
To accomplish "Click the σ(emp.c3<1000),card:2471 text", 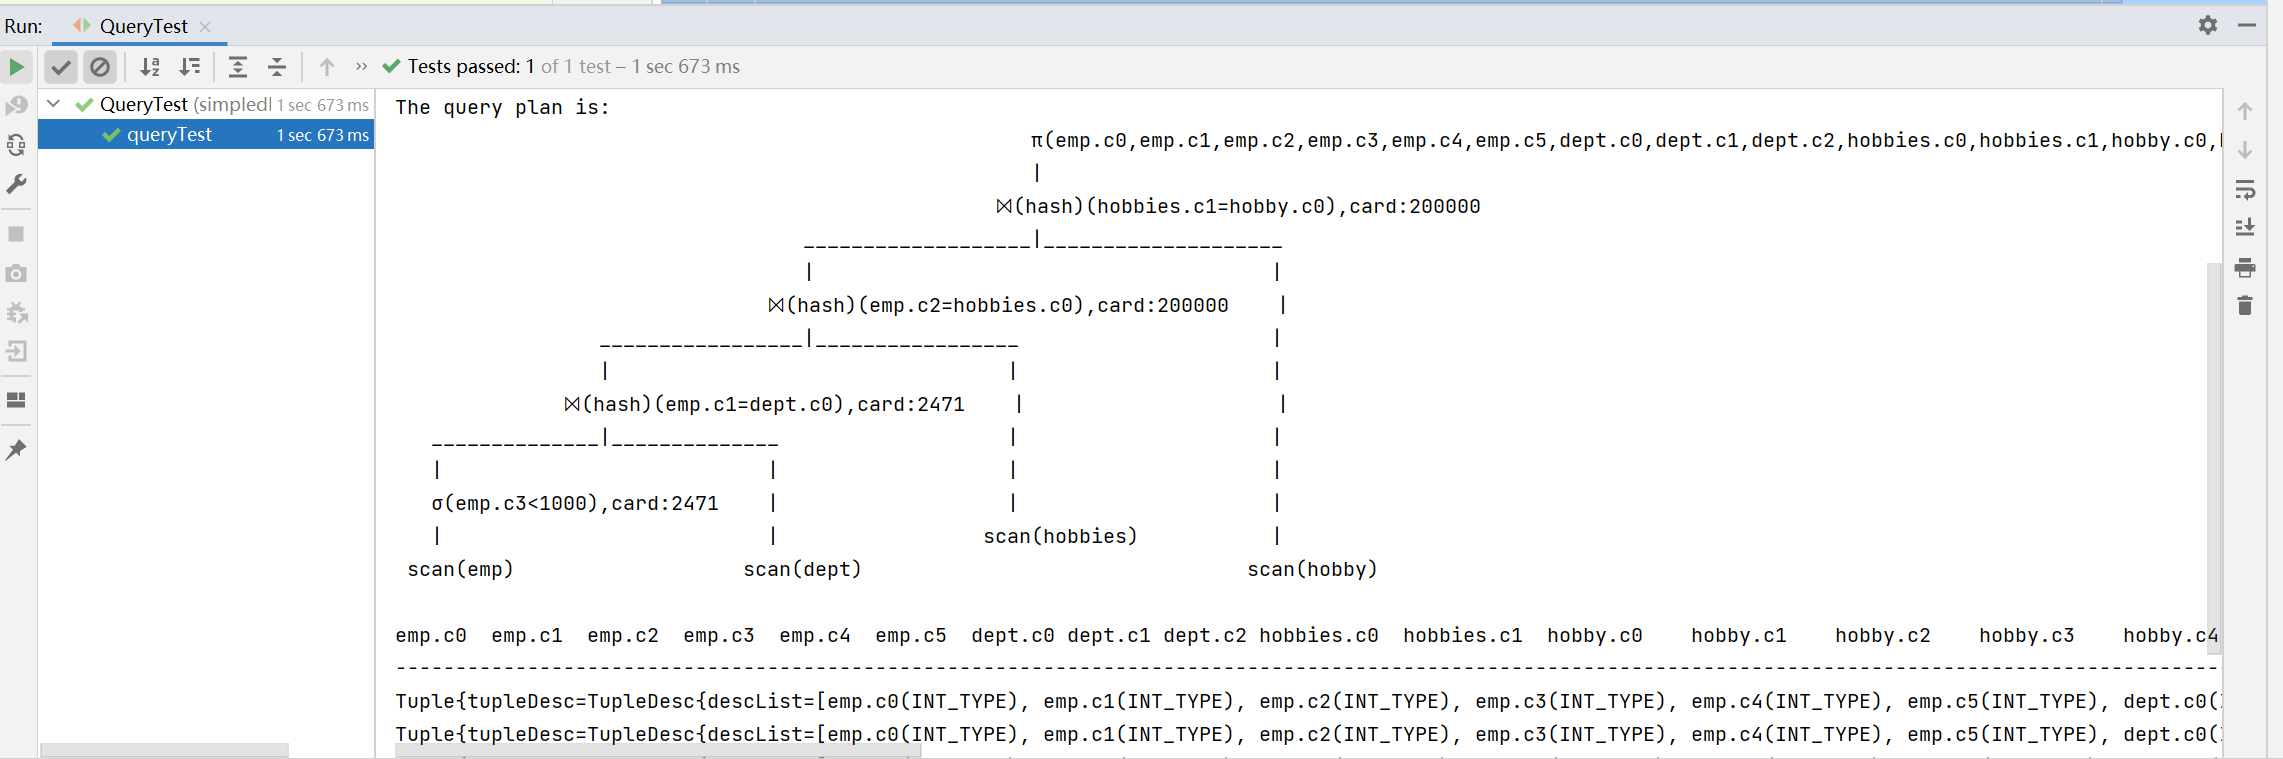I will (x=575, y=503).
